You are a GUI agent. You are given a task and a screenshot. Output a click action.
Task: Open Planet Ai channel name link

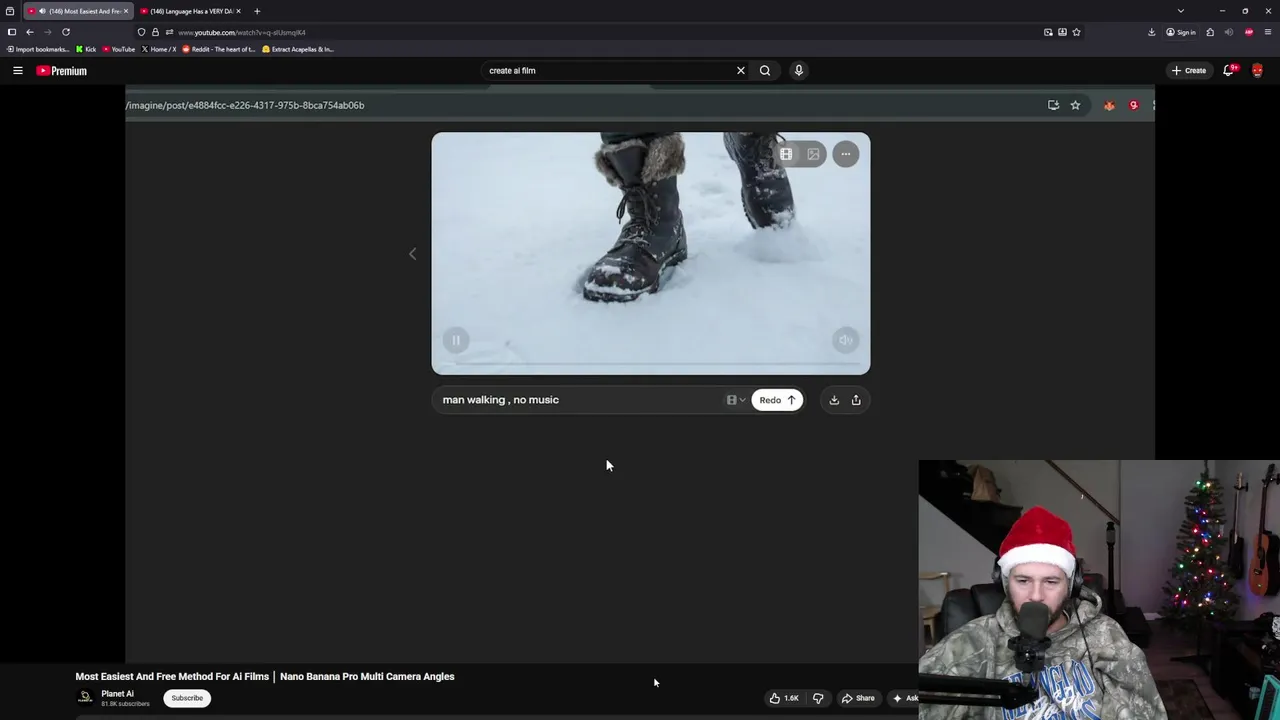click(117, 694)
